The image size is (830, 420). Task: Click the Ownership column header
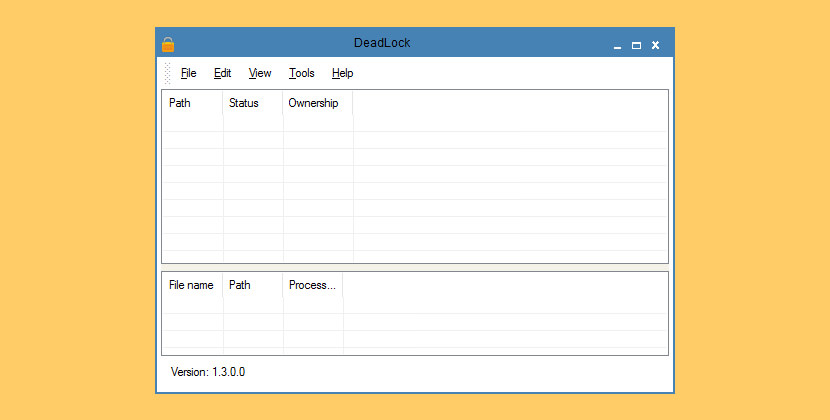[x=318, y=103]
